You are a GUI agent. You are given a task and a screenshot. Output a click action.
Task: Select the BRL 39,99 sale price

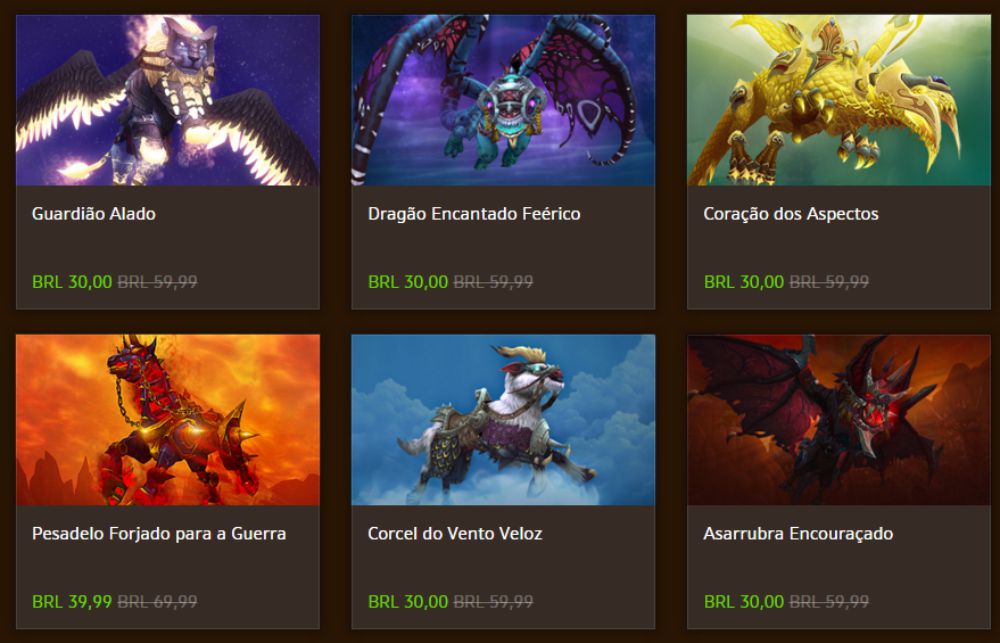[x=72, y=602]
